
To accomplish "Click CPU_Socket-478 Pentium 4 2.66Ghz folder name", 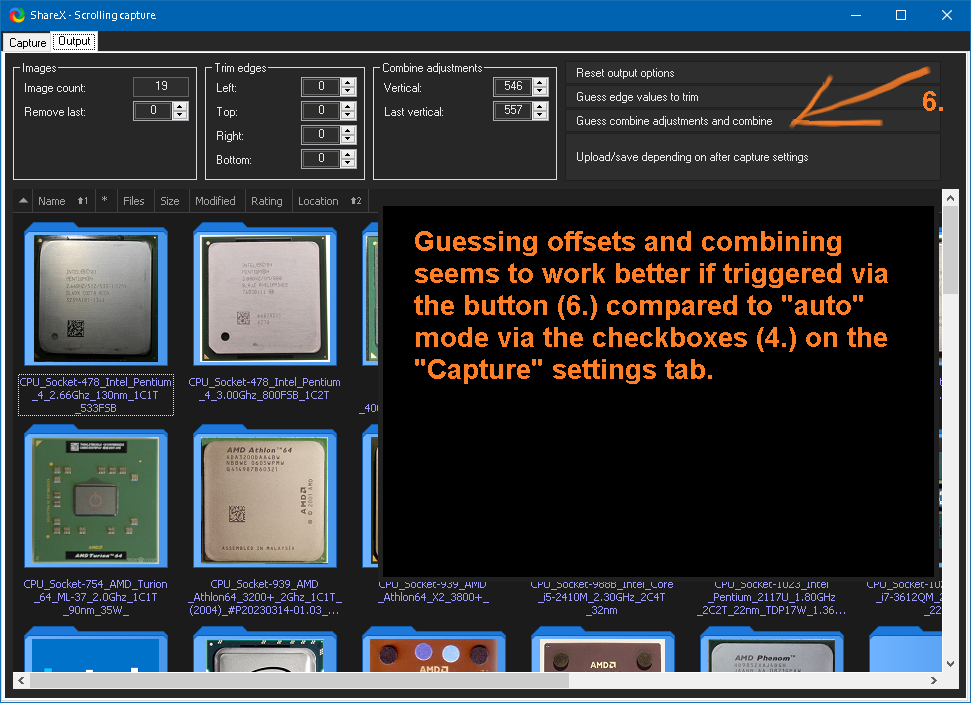I will 96,395.
